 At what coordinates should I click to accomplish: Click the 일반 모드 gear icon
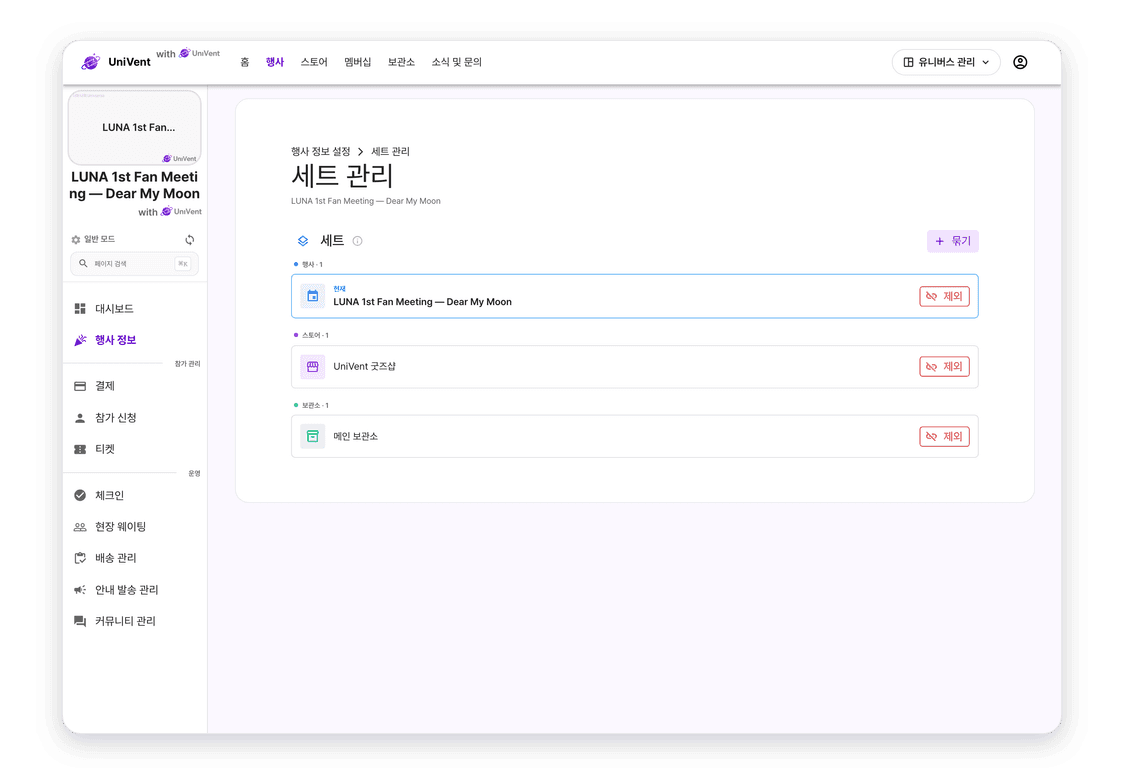[x=76, y=239]
